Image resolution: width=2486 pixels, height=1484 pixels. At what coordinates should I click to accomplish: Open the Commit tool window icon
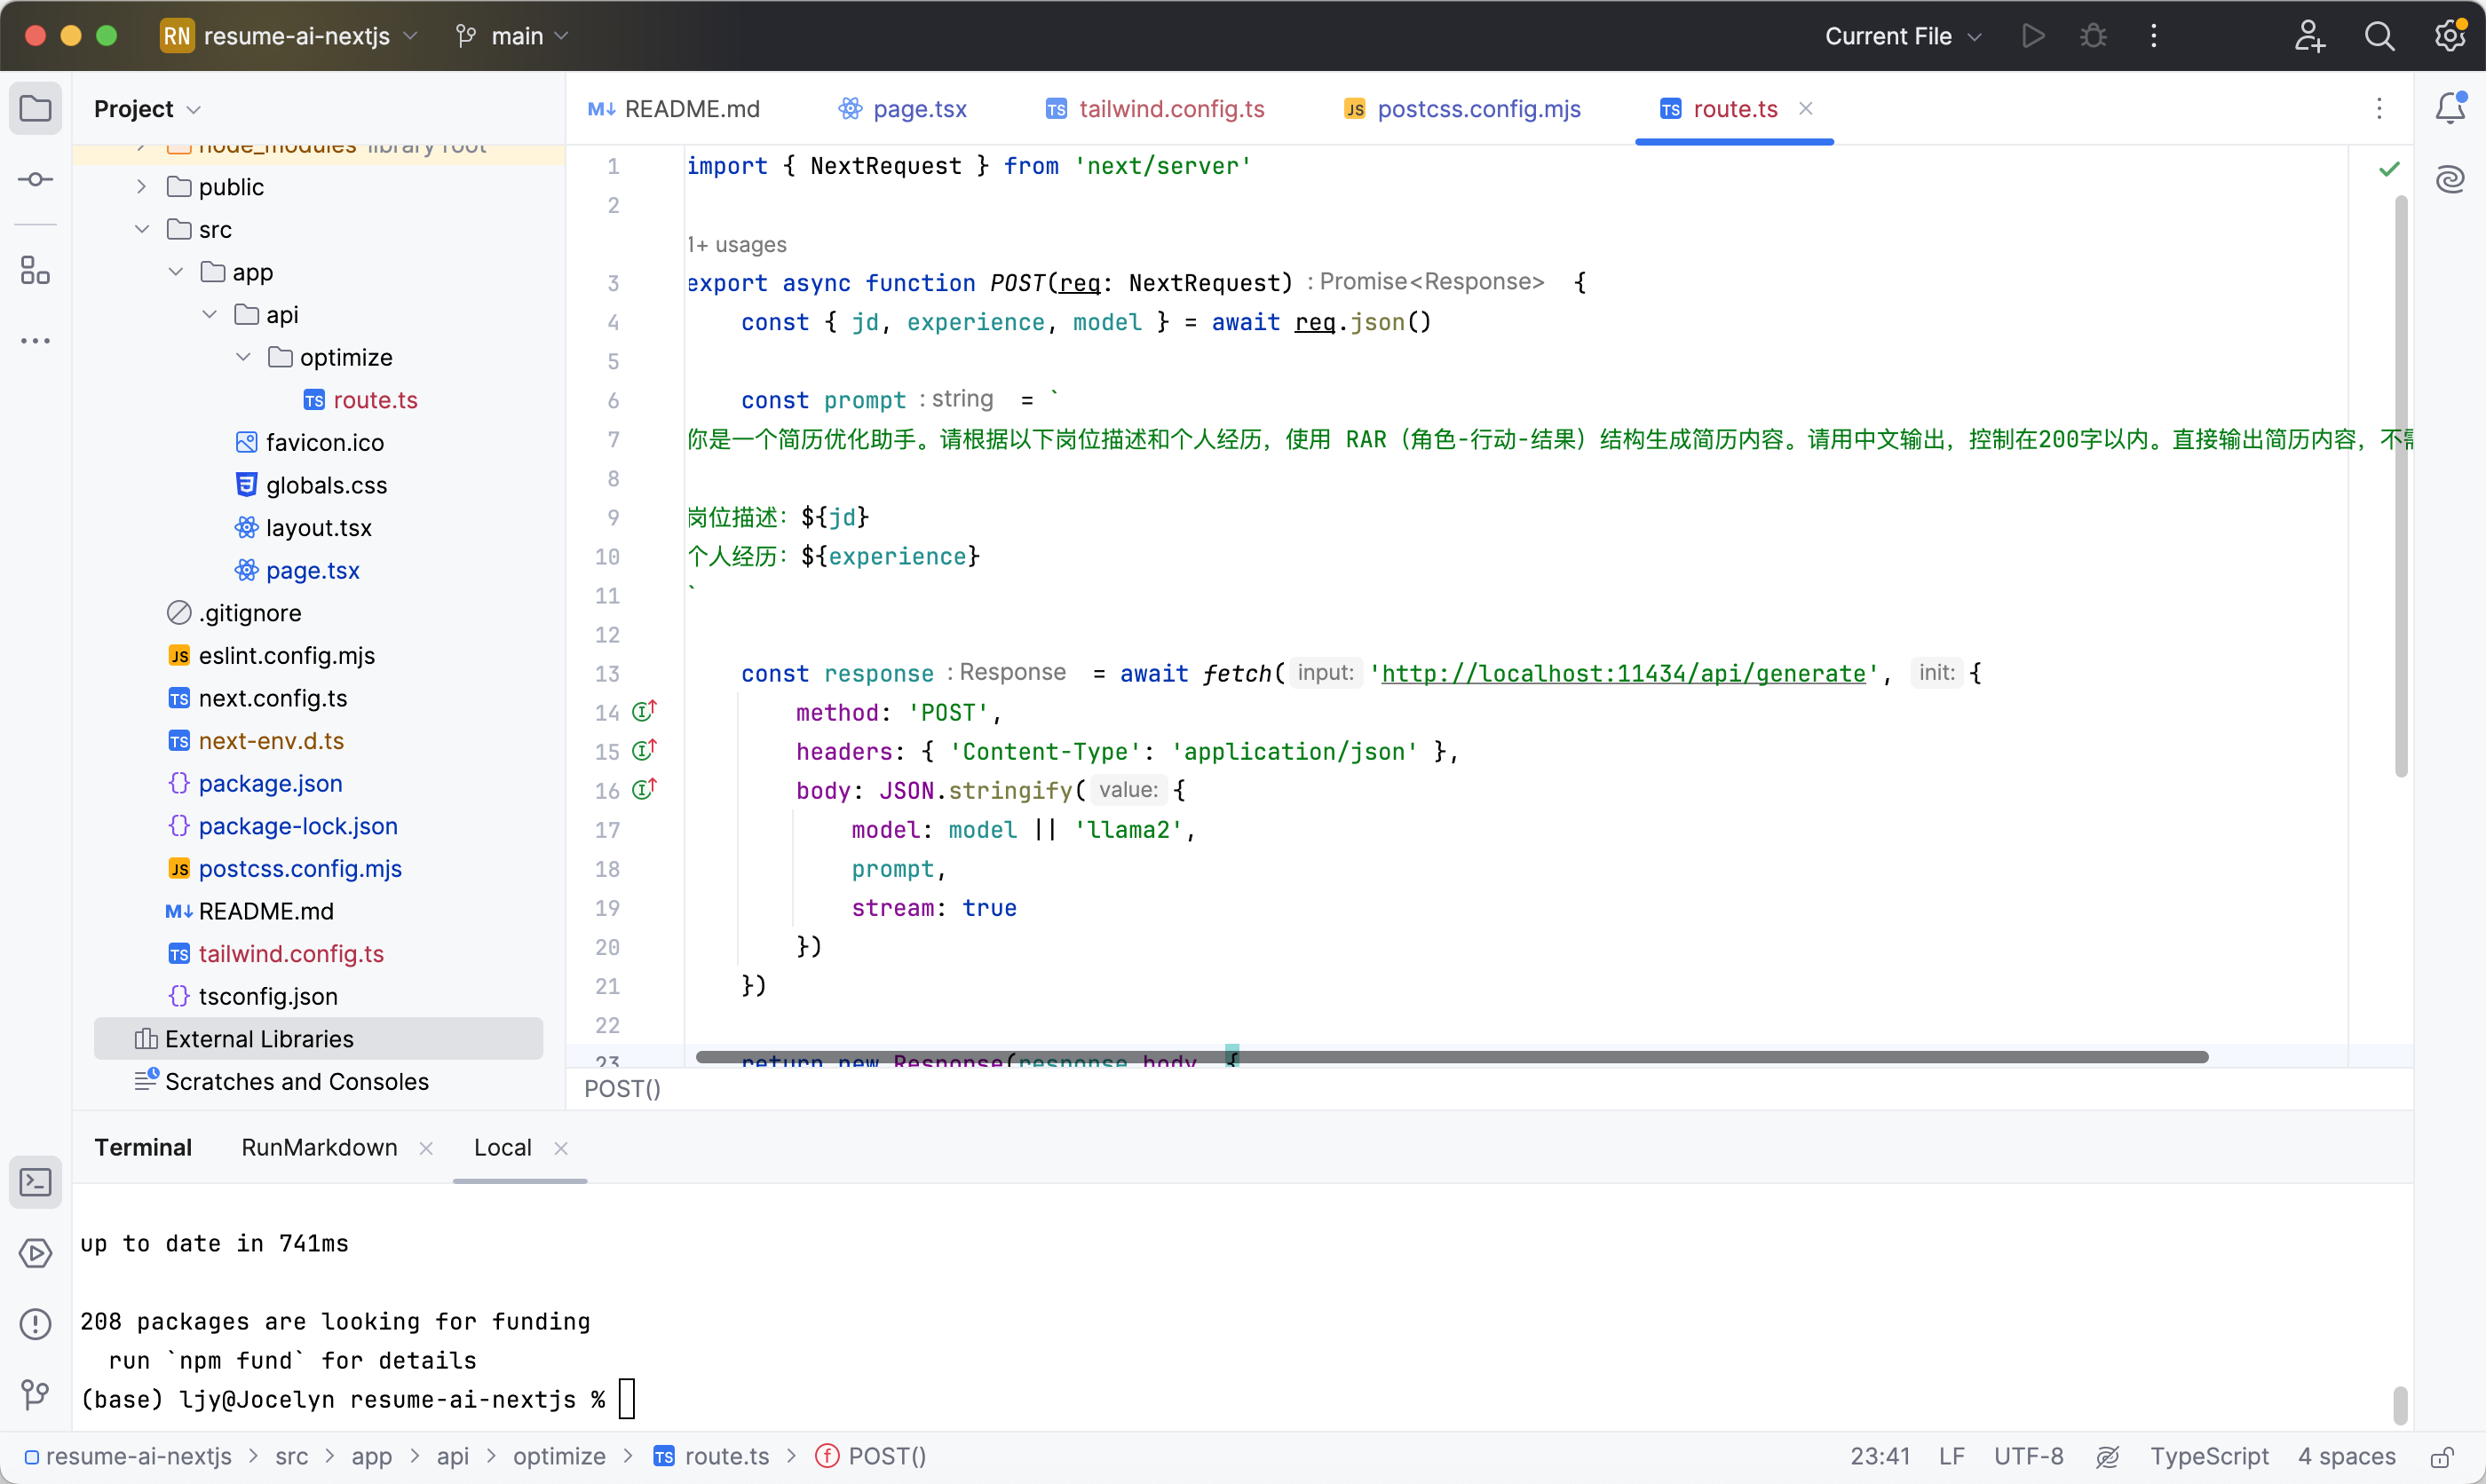35,180
